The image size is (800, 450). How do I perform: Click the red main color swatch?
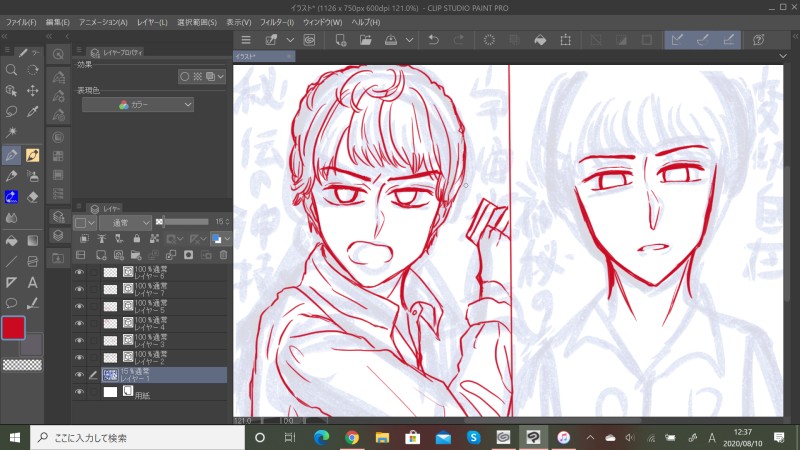click(13, 328)
